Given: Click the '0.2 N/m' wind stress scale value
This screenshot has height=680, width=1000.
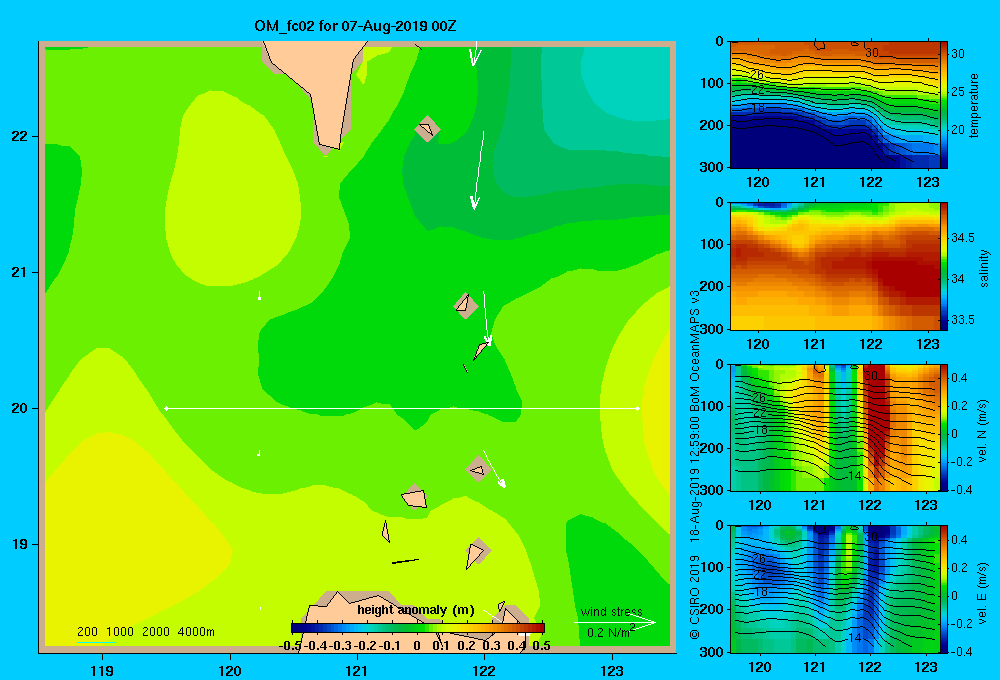Looking at the screenshot, I should tap(608, 633).
